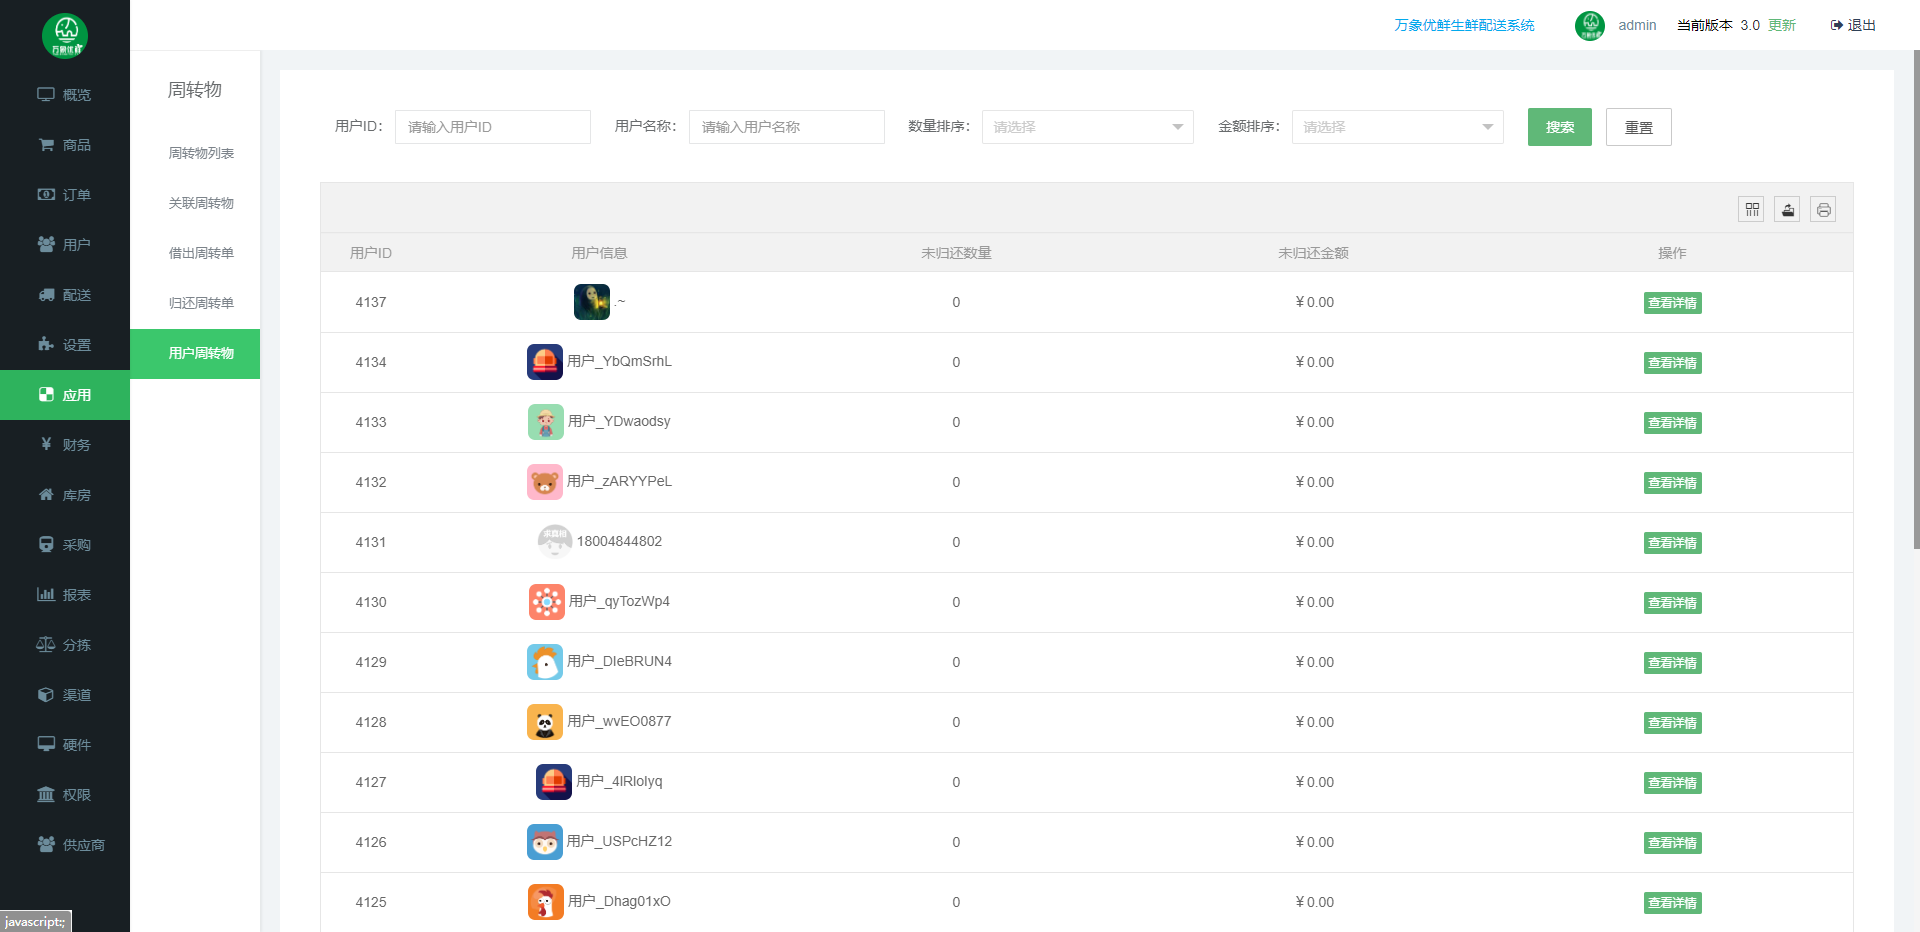Viewport: 1920px width, 932px height.
Task: Open the 数量排序 dropdown
Action: pos(1087,127)
